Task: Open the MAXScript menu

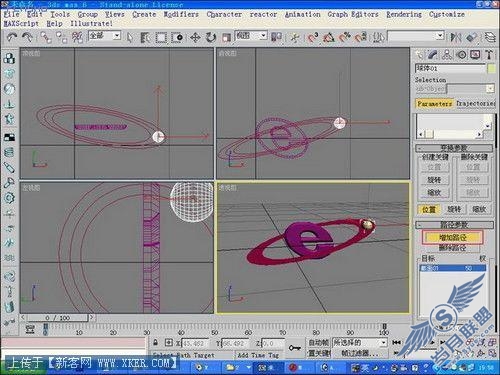Action: click(21, 24)
